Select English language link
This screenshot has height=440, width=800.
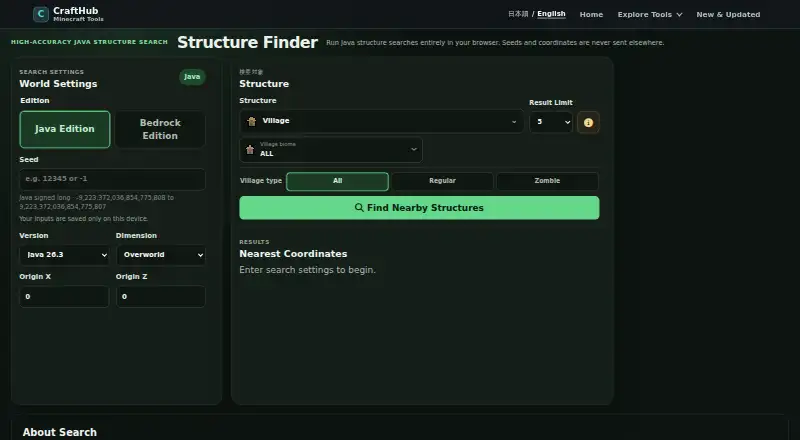pyautogui.click(x=551, y=14)
